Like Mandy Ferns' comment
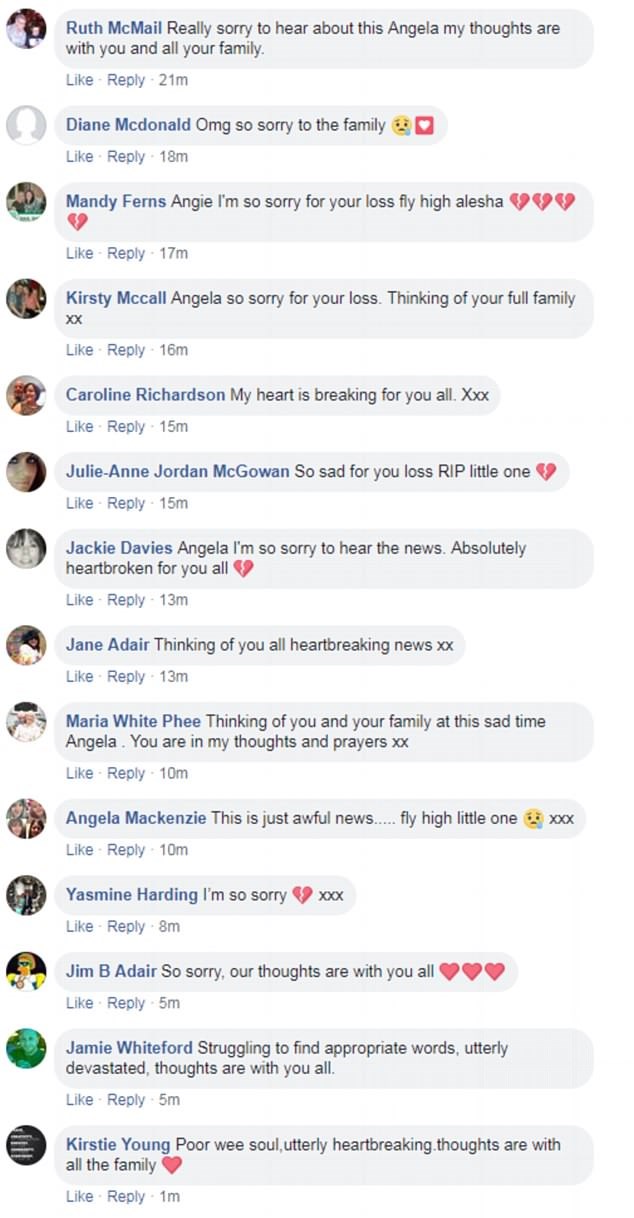Viewport: 634px width, 1218px height. [x=79, y=254]
